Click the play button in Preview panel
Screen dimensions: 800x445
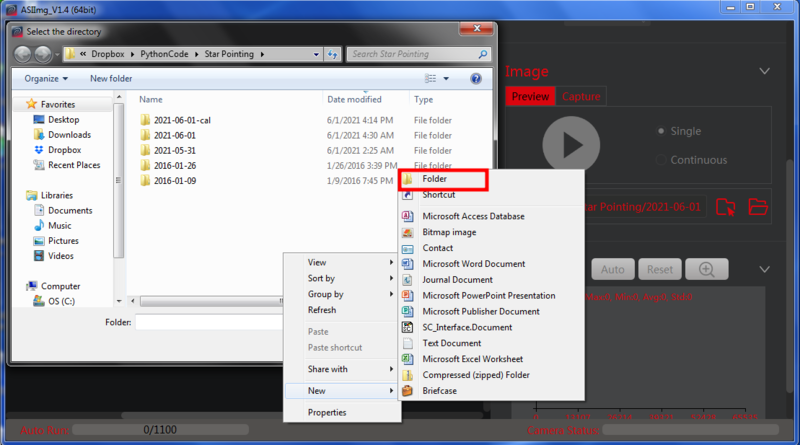point(571,144)
